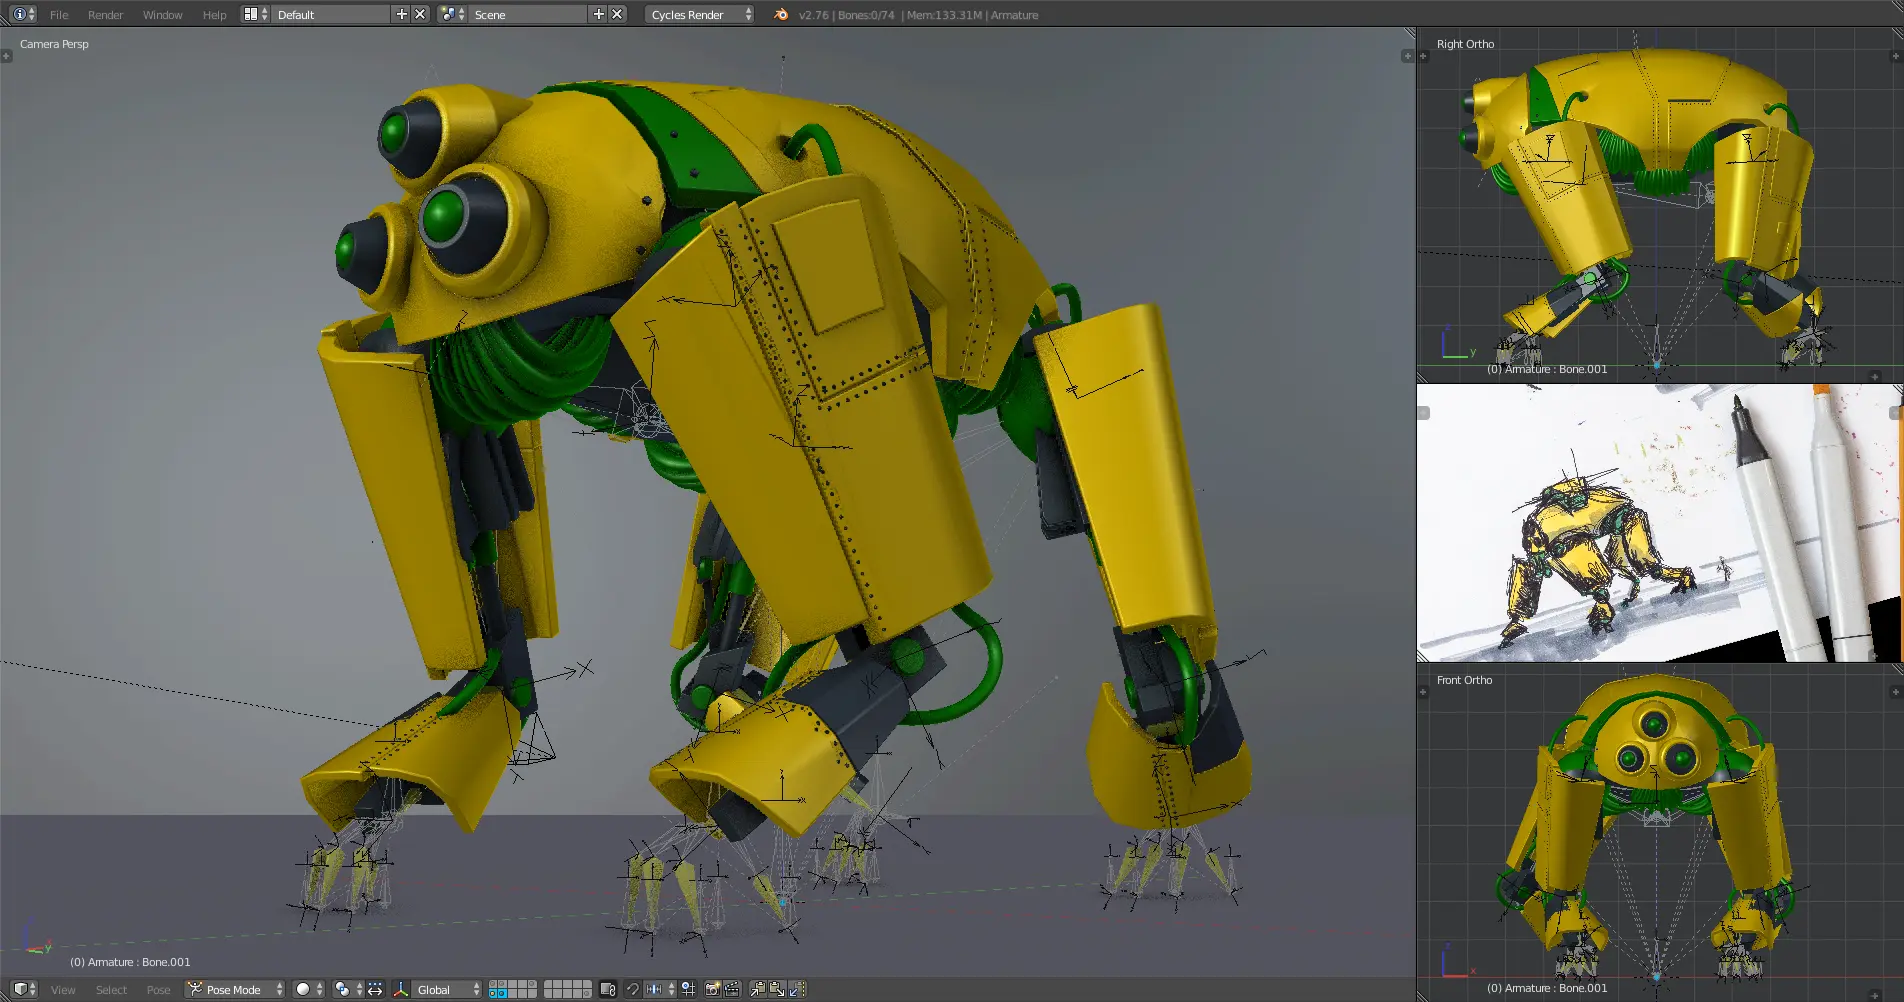Click the OpenGL render animation clapper icon
1904x1002 pixels.
[732, 989]
